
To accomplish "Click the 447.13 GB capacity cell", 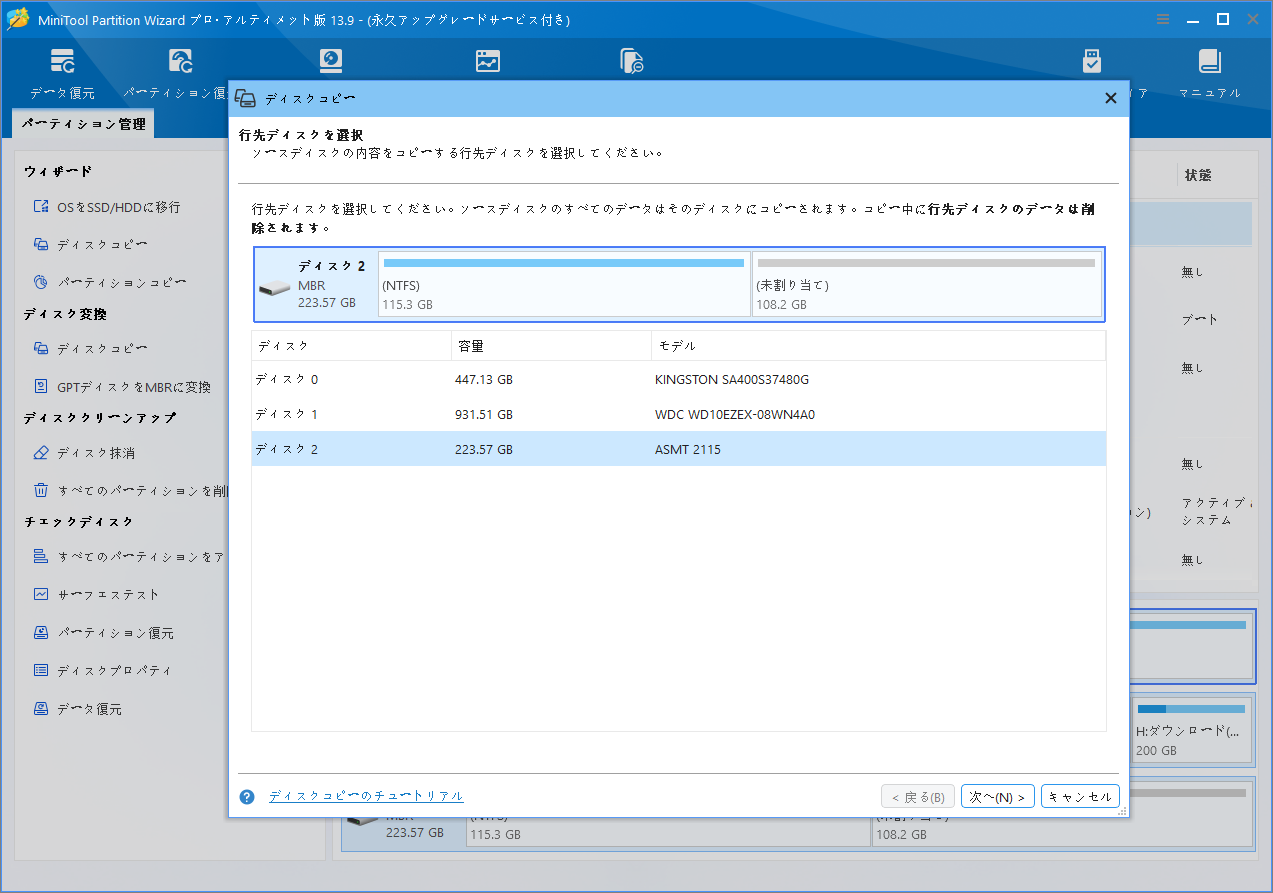I will (484, 380).
